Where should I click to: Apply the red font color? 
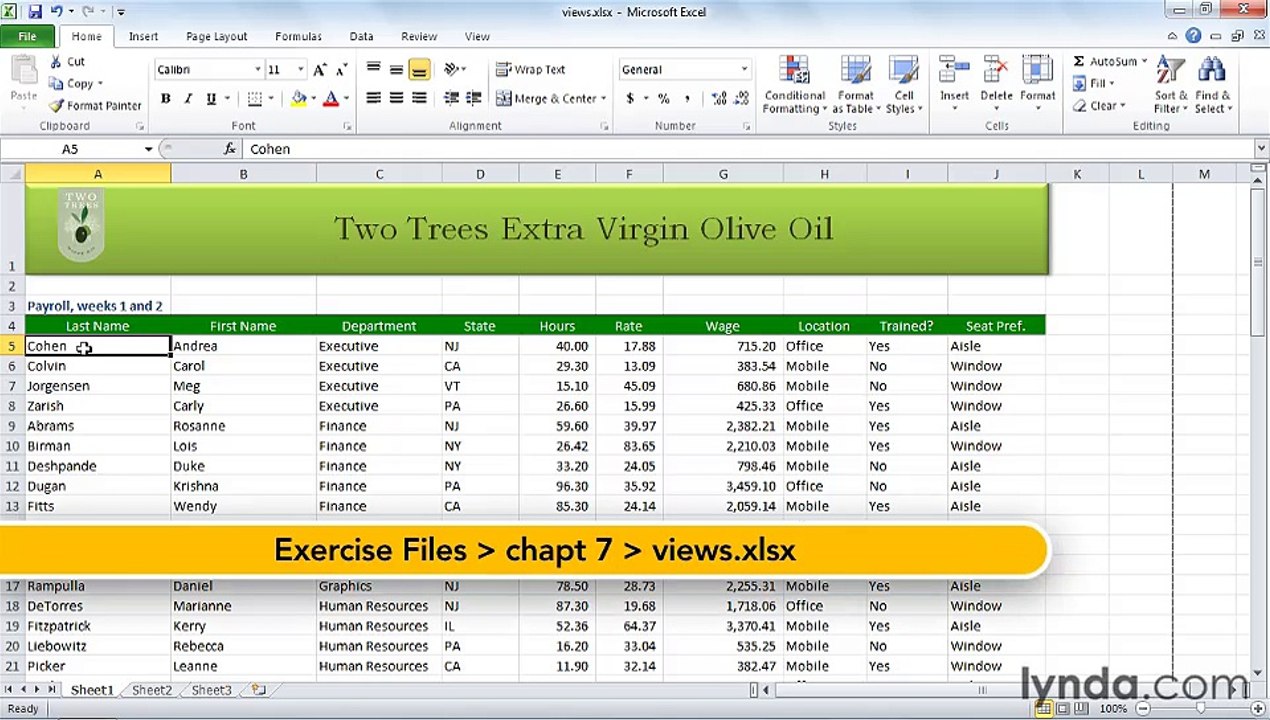click(x=331, y=99)
